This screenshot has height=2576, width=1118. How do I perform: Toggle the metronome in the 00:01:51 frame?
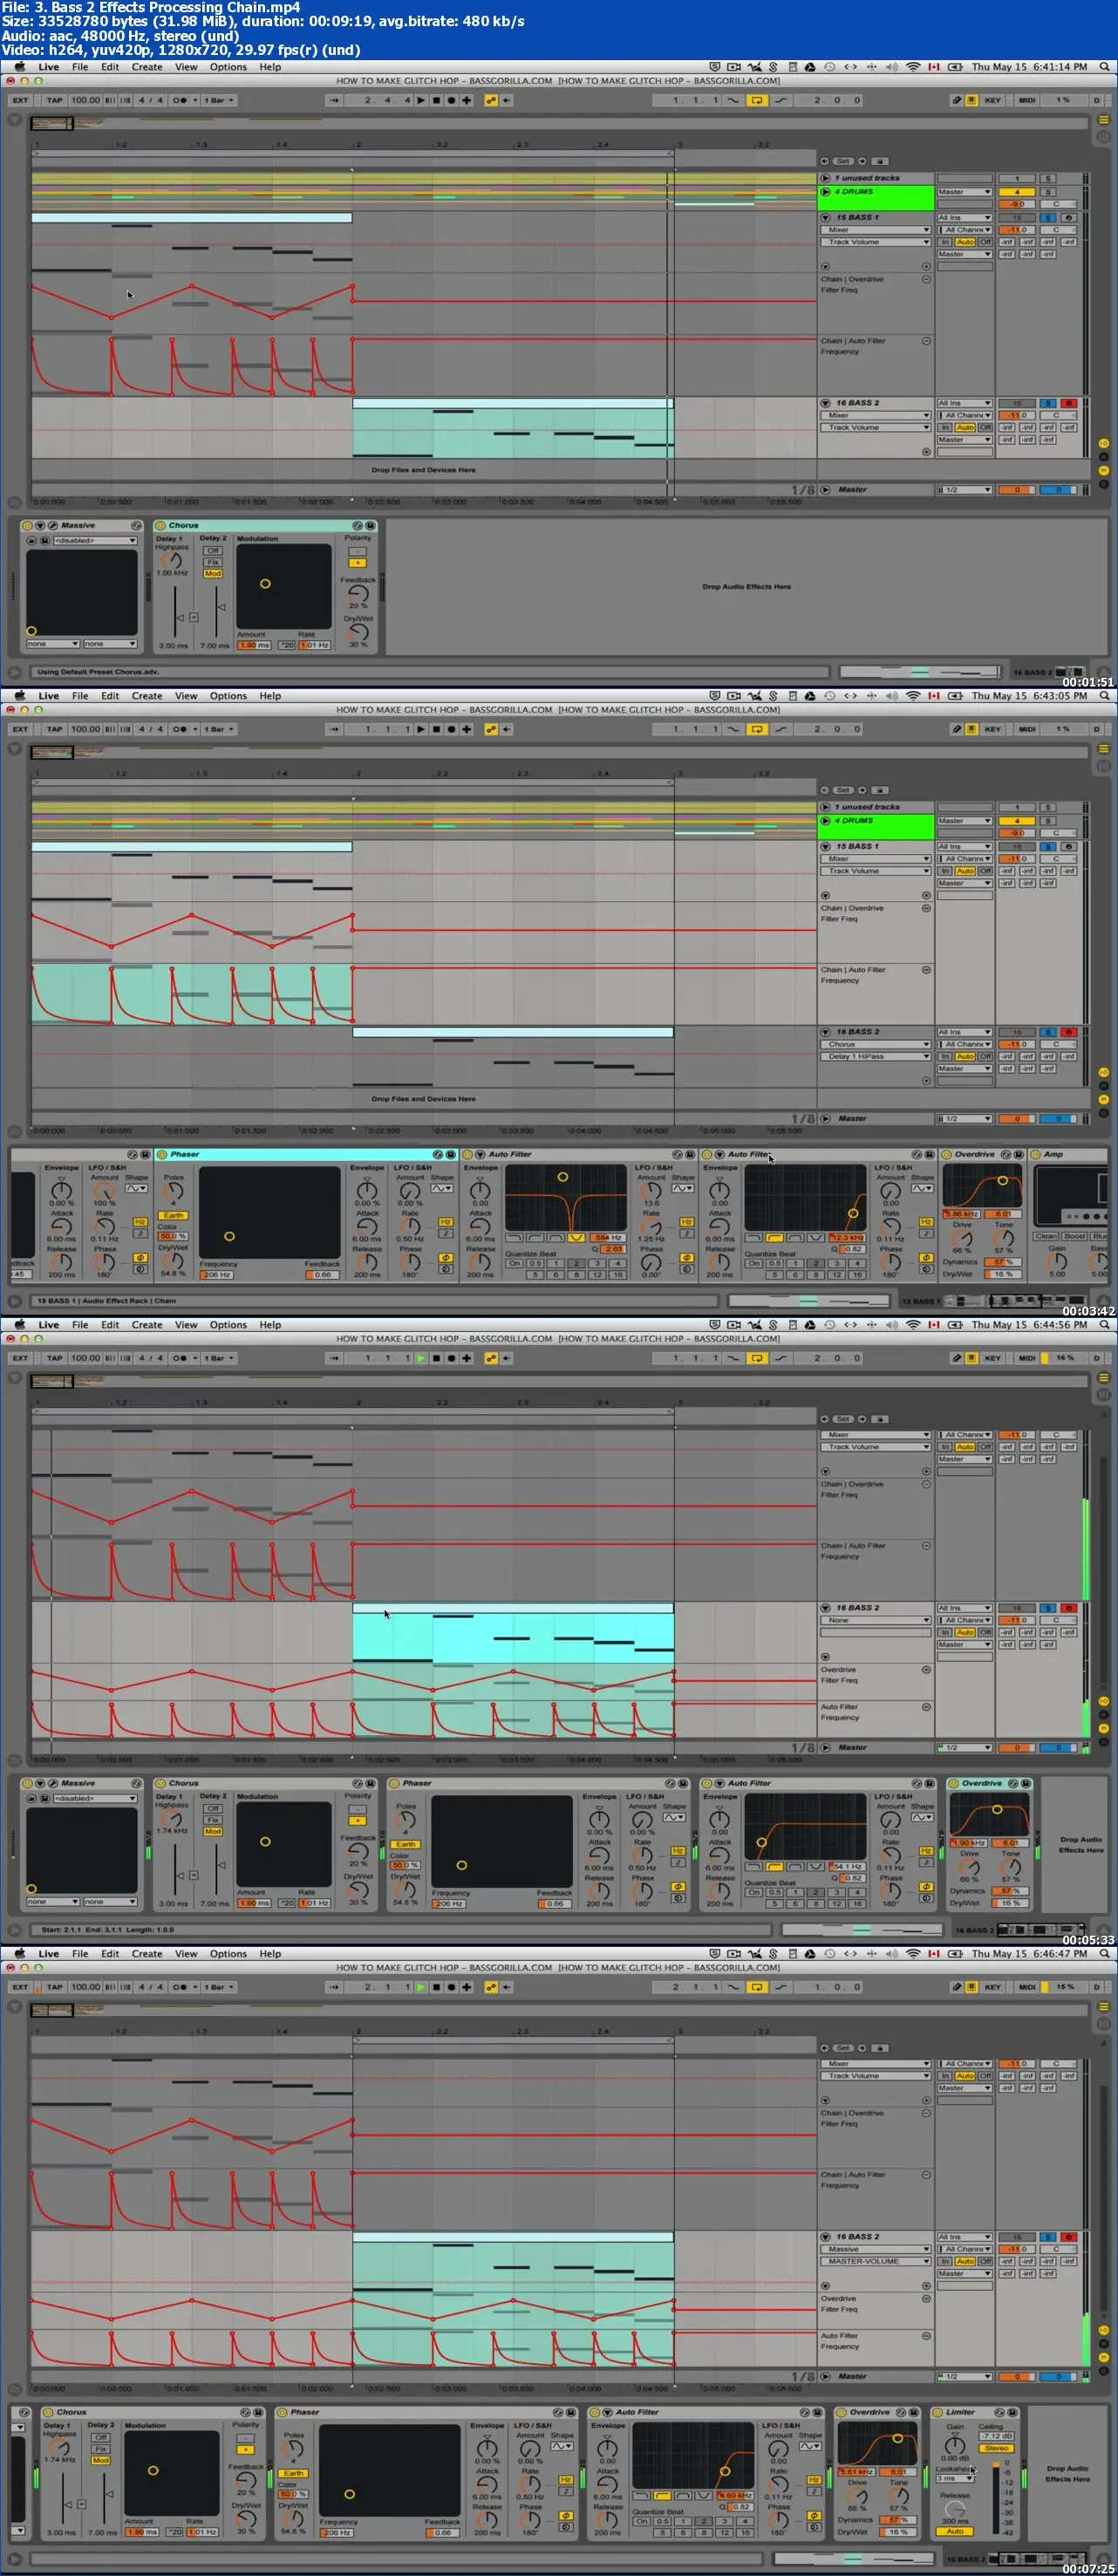coord(180,100)
